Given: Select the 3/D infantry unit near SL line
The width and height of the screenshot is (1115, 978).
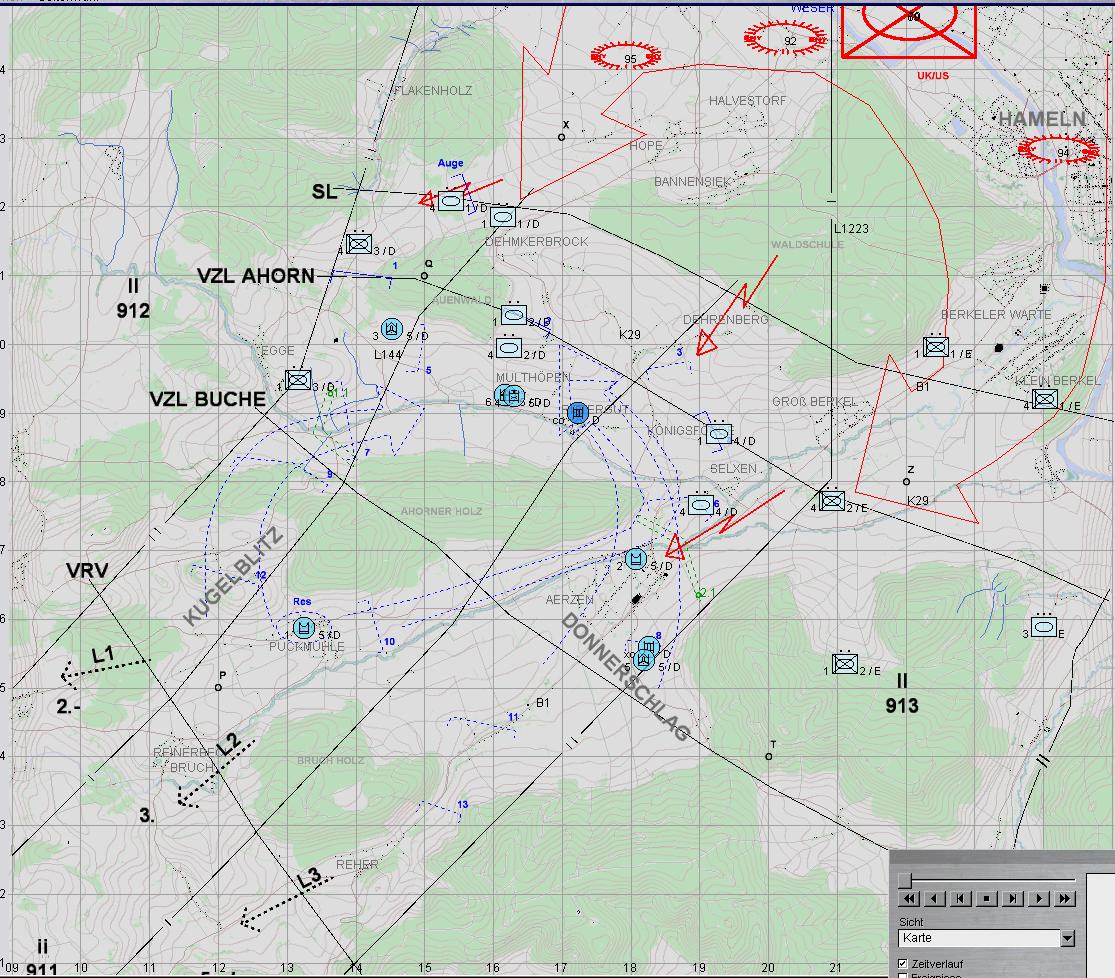Looking at the screenshot, I should [359, 244].
